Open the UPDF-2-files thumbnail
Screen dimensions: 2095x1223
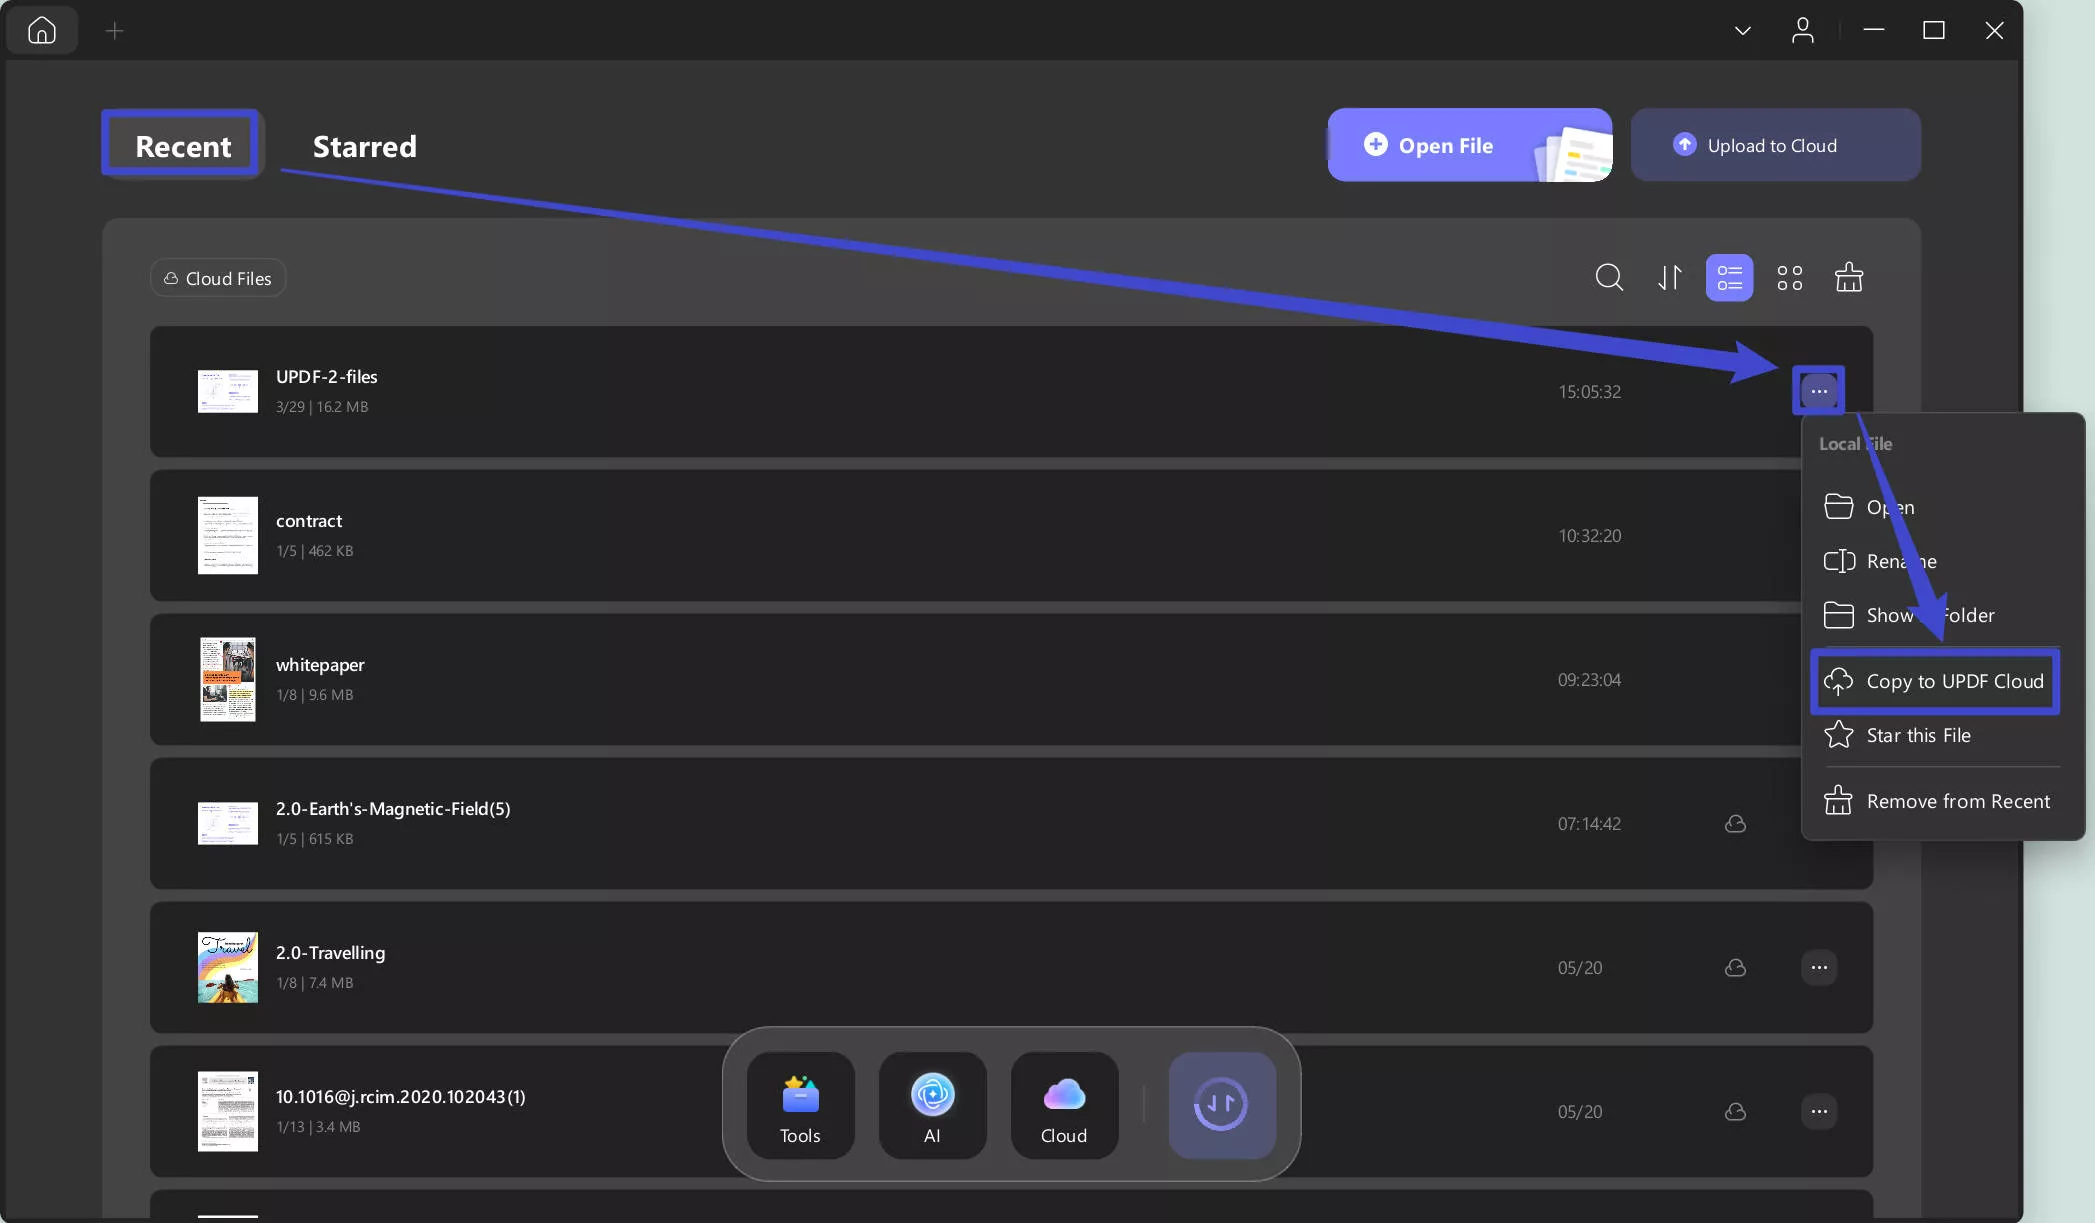click(227, 391)
